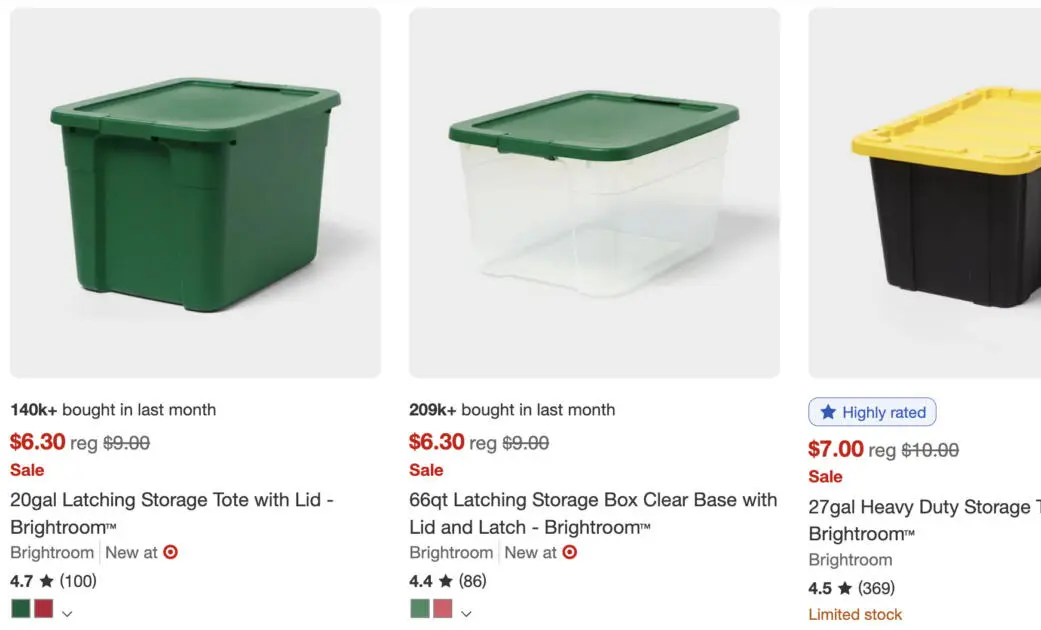Choose the green swatch for 66qt storage box
This screenshot has width=1041, height=630.
click(x=420, y=609)
